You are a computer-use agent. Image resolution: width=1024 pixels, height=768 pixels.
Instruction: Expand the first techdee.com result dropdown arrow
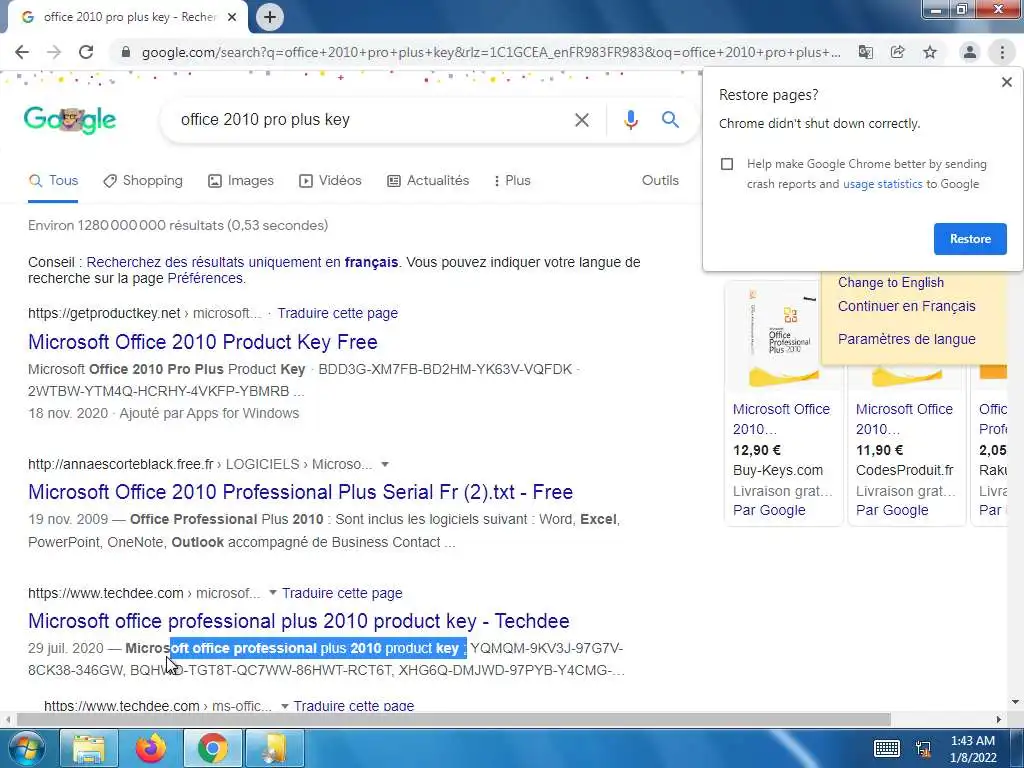(x=273, y=593)
